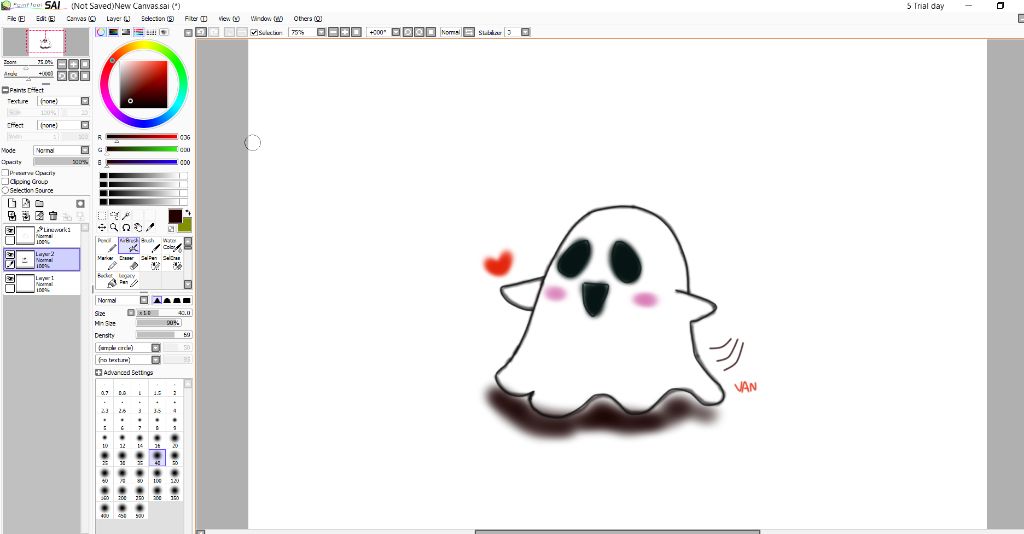Open the Window menu
This screenshot has width=1024, height=534.
(x=266, y=19)
